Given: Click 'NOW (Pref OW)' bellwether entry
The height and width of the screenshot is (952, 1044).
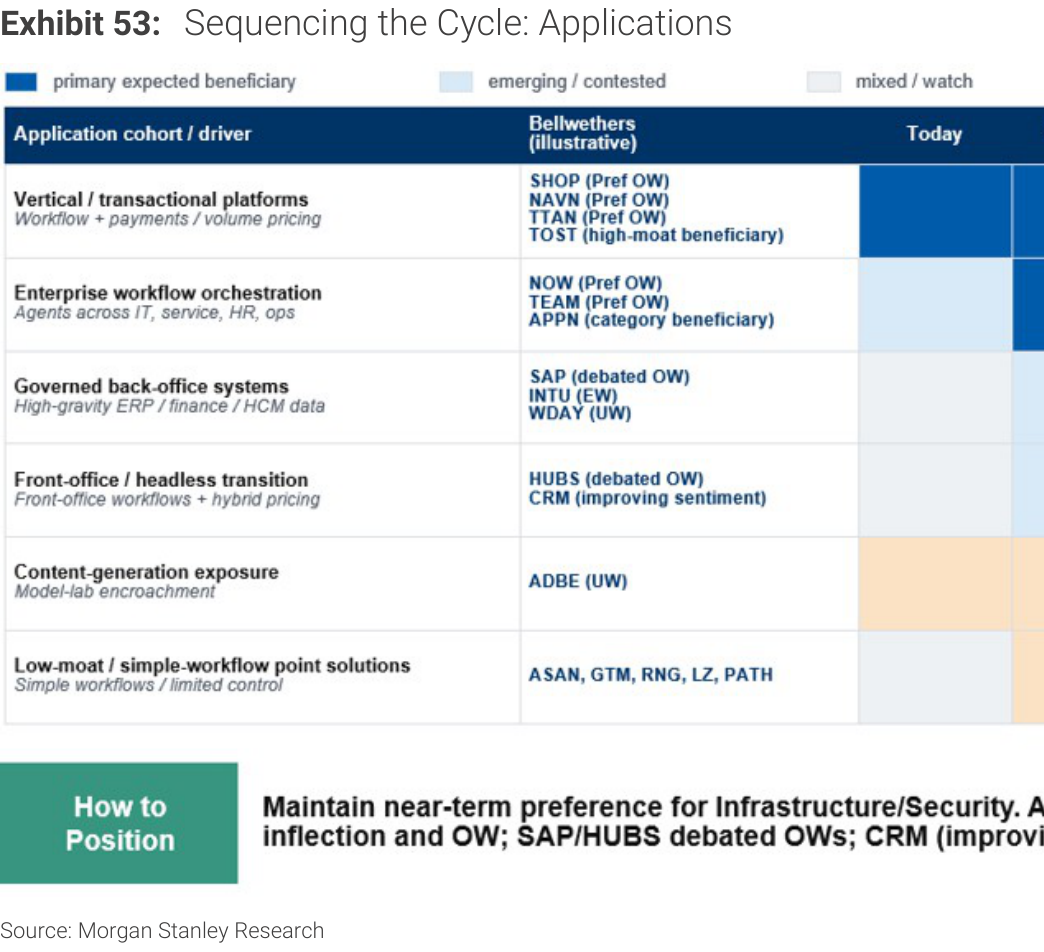Looking at the screenshot, I should point(596,283).
